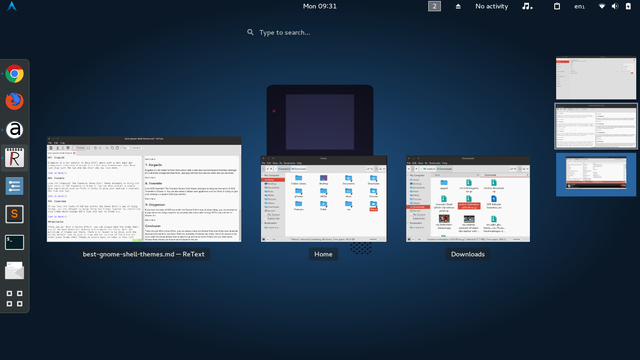Show all applications grid
The width and height of the screenshot is (640, 360).
(x=14, y=298)
